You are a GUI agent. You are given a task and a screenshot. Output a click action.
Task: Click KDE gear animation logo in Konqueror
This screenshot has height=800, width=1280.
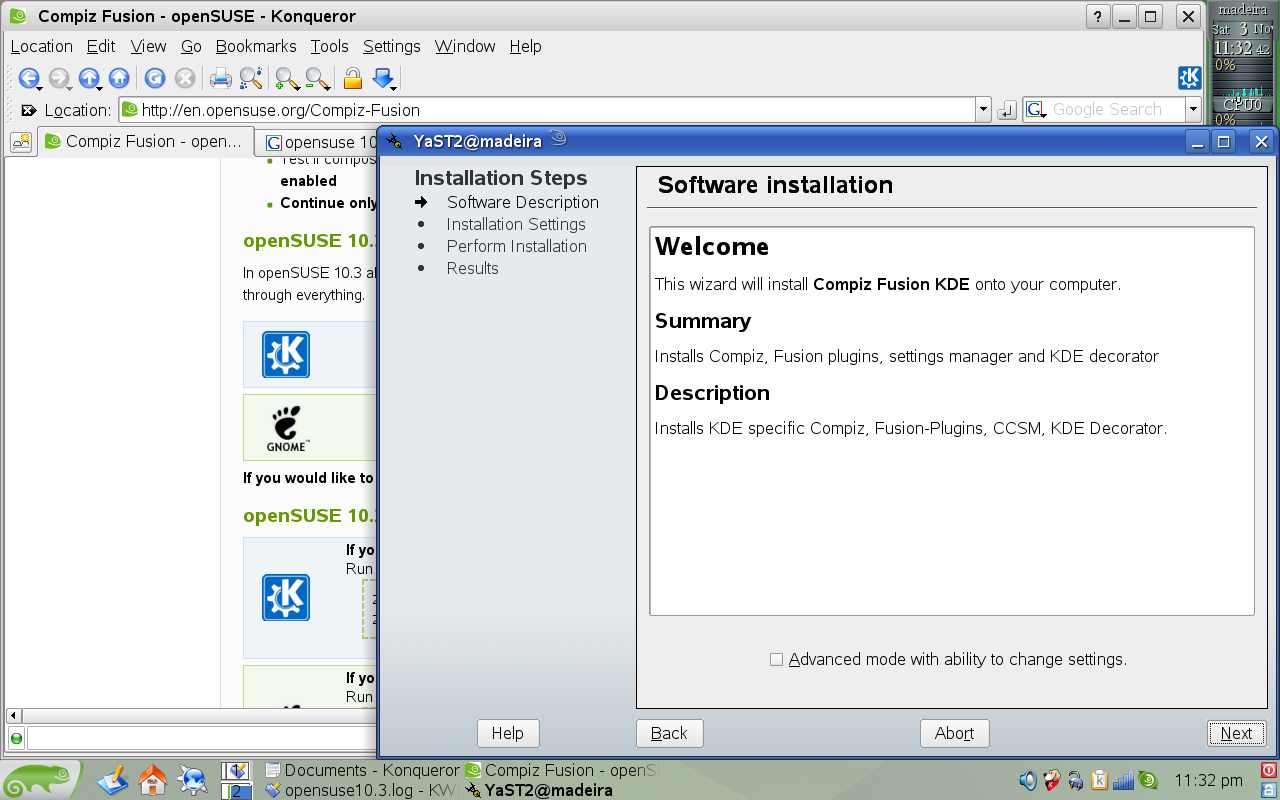(1190, 78)
